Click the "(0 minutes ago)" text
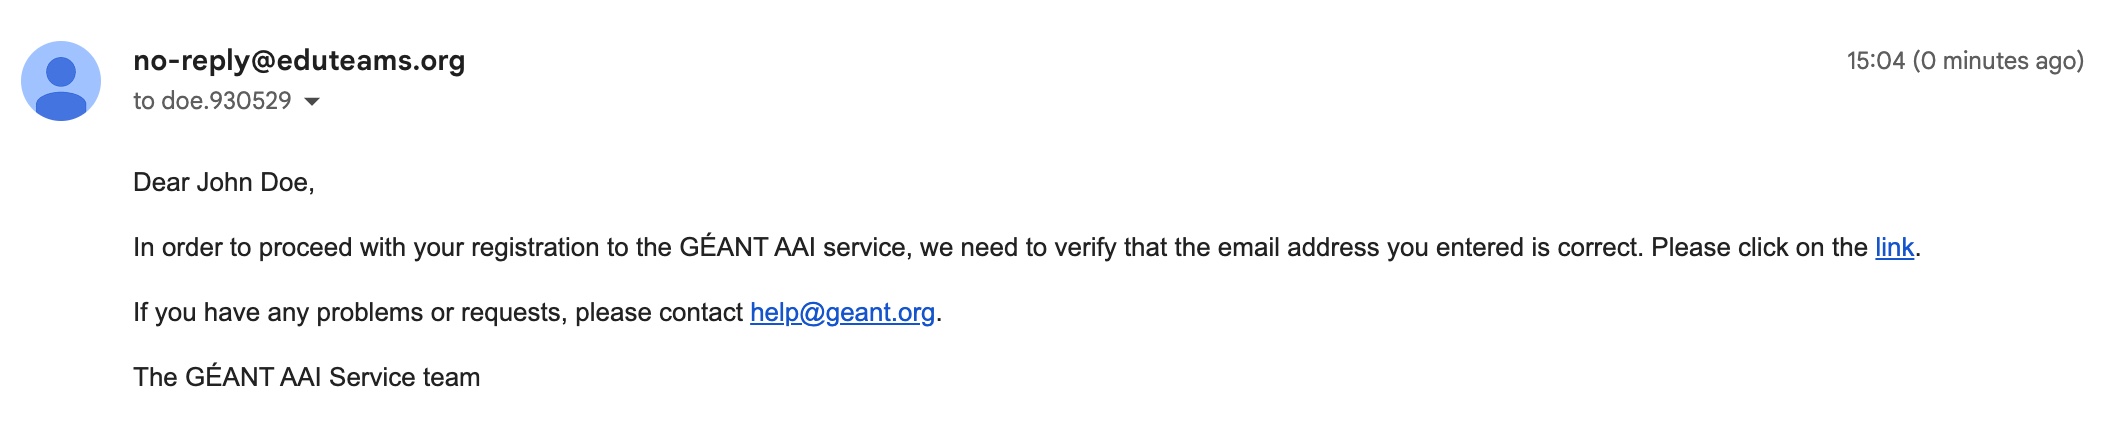The height and width of the screenshot is (434, 2101). point(1998,61)
